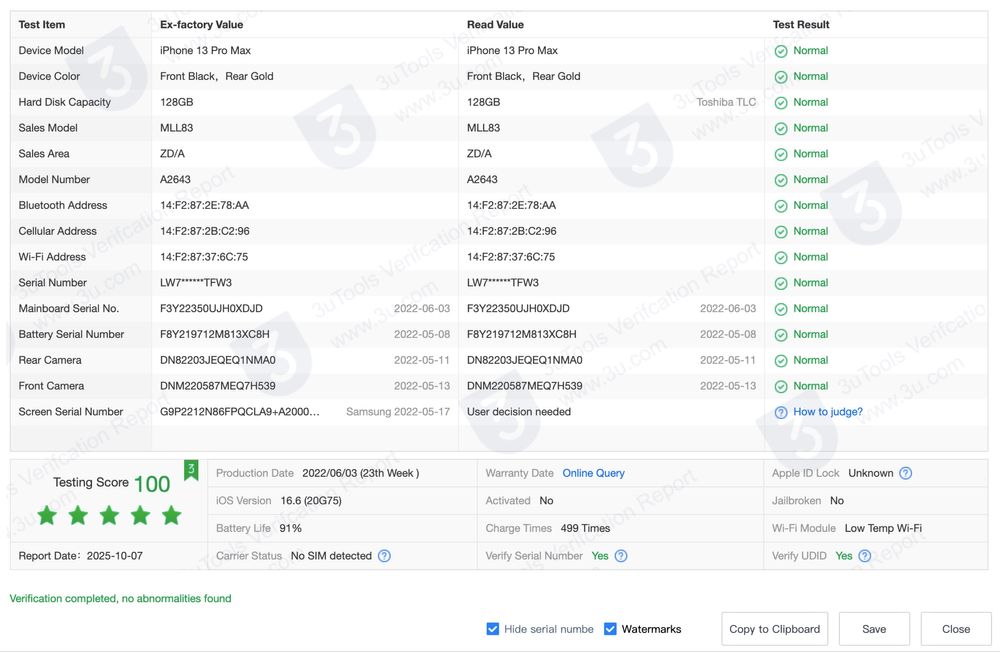Click the Normal checkmark icon for Wi-Fi Address

(781, 258)
